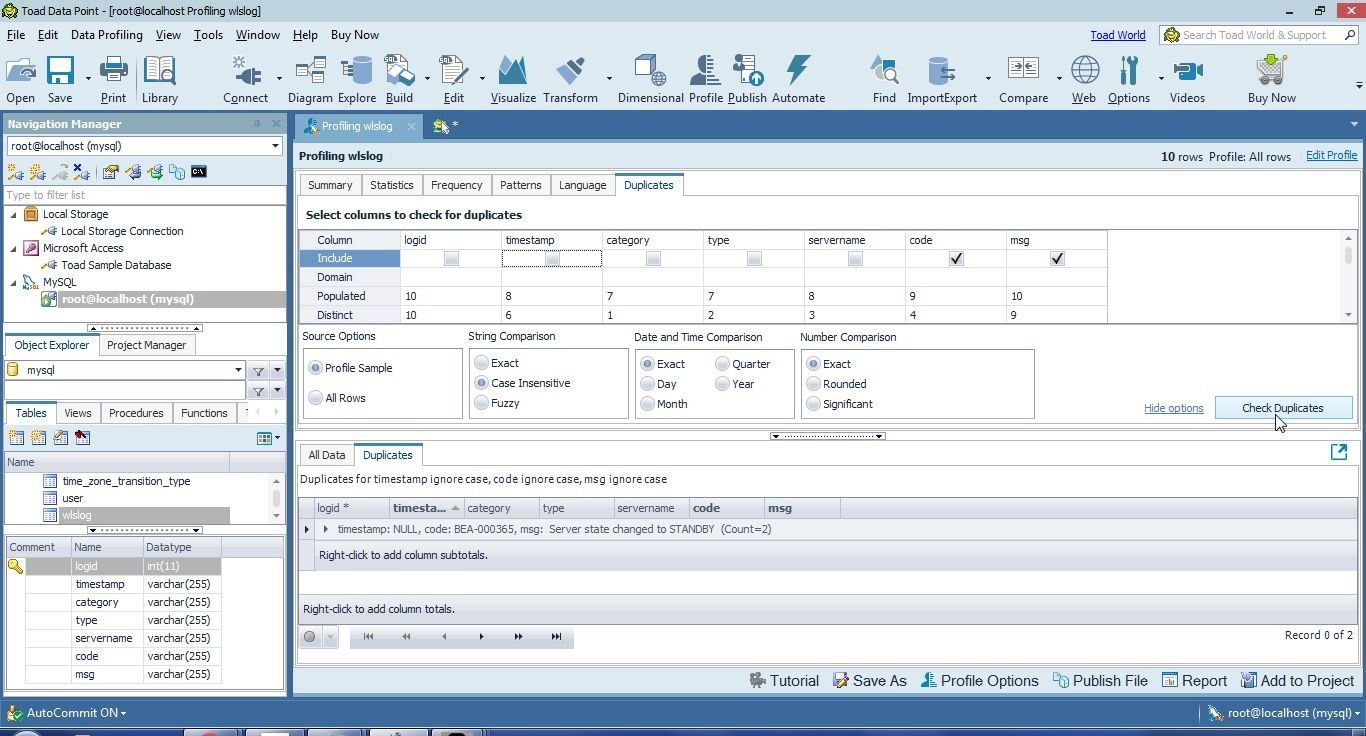The width and height of the screenshot is (1366, 736).
Task: Click the Profile Options button
Action: pos(979,681)
